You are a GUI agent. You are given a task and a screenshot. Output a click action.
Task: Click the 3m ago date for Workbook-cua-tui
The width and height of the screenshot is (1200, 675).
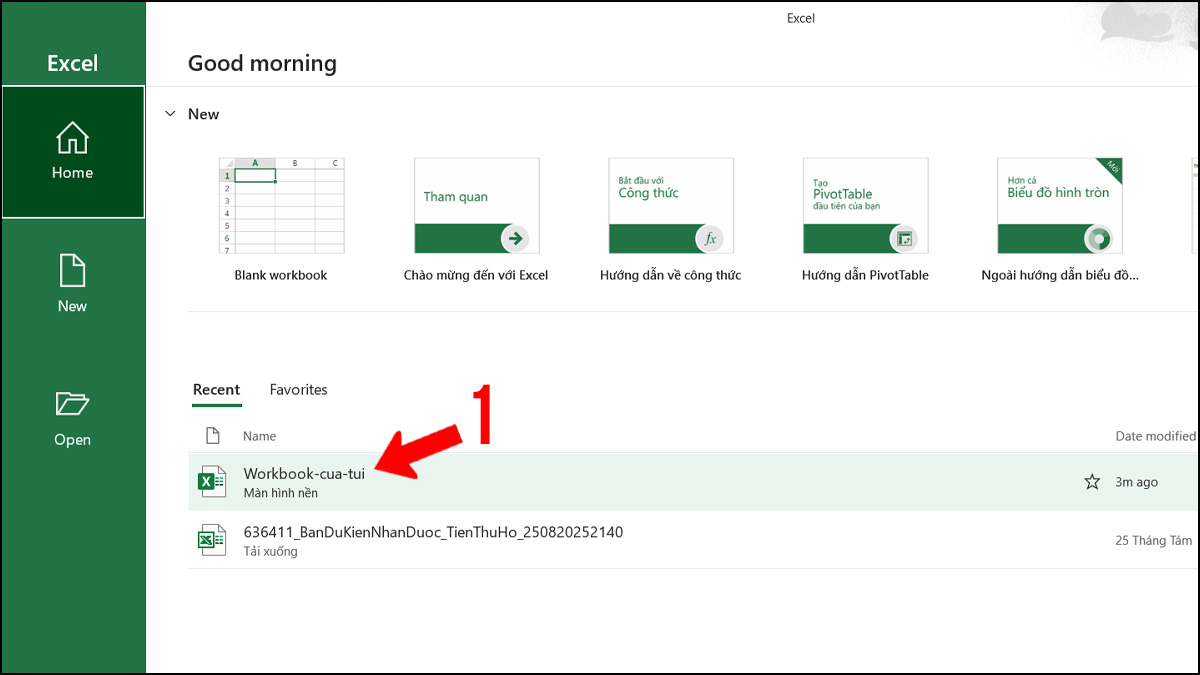(x=1136, y=482)
